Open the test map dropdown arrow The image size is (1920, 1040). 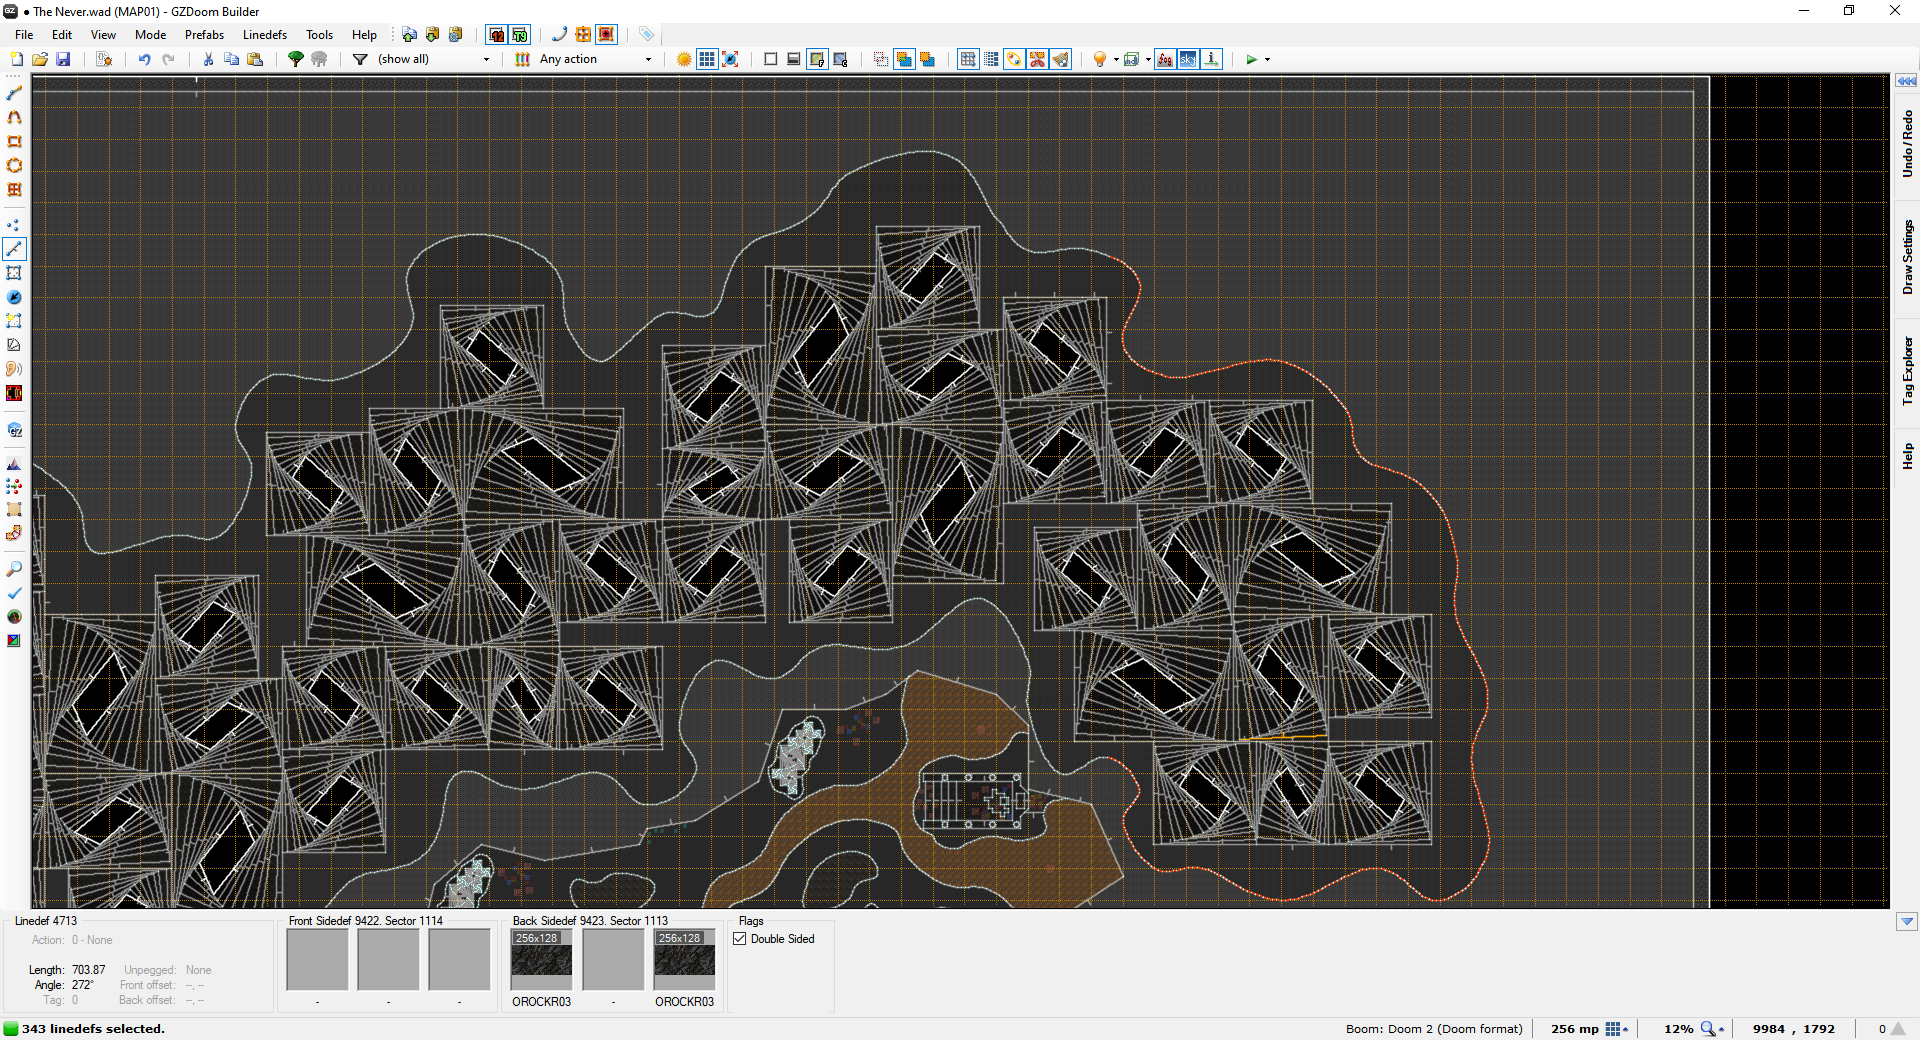pos(1267,59)
